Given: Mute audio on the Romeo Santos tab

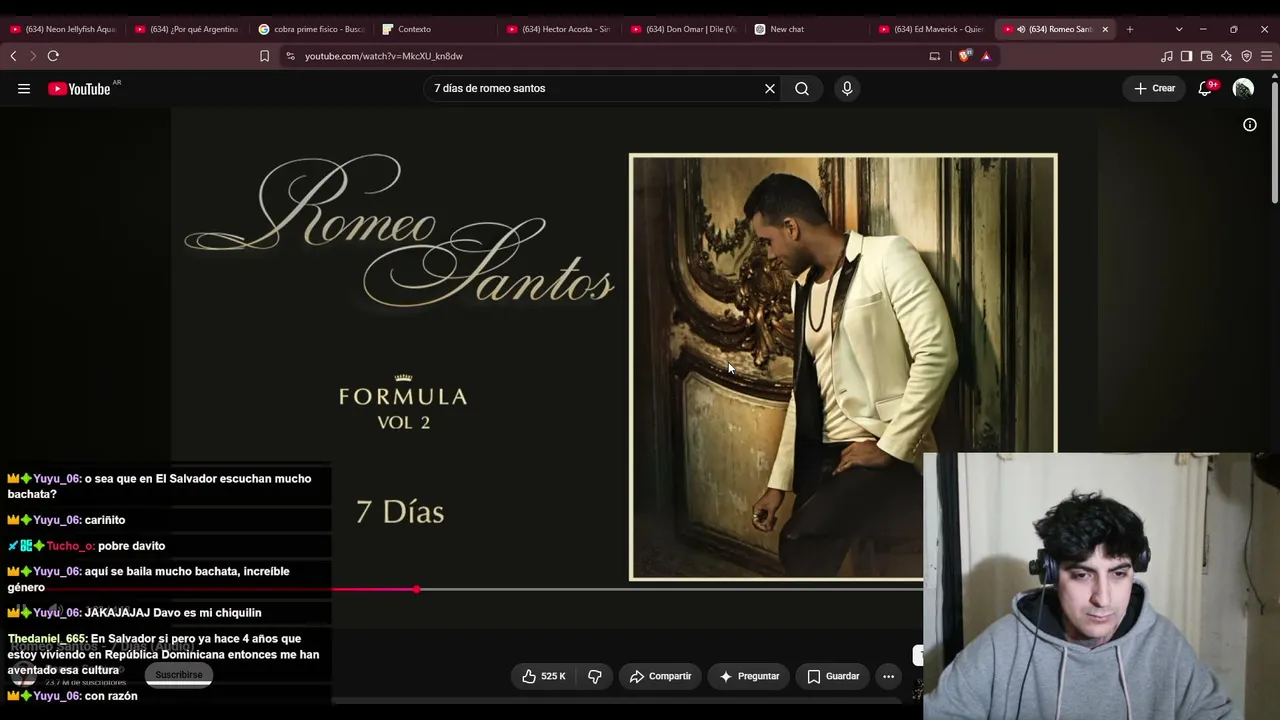Looking at the screenshot, I should (1021, 29).
